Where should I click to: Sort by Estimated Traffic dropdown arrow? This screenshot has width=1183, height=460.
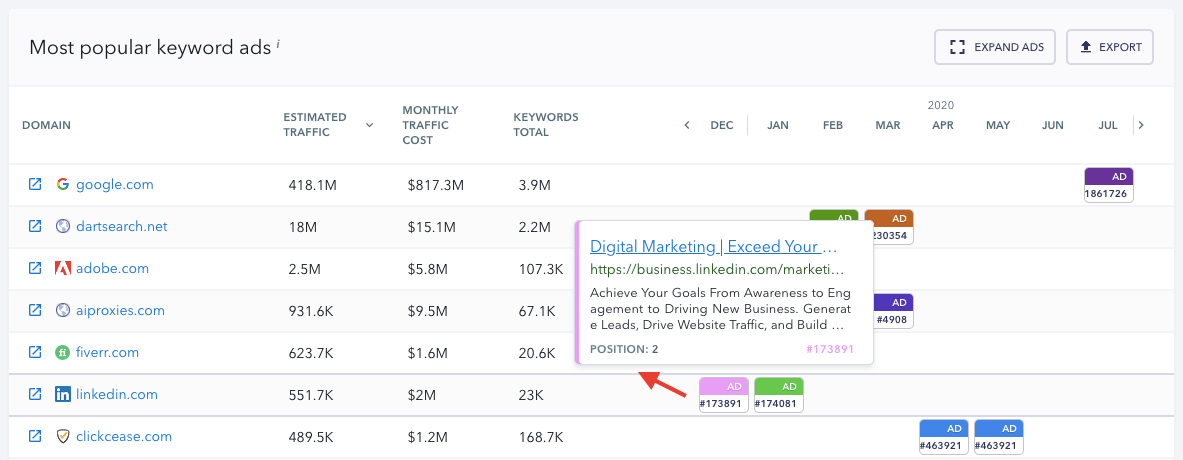370,125
